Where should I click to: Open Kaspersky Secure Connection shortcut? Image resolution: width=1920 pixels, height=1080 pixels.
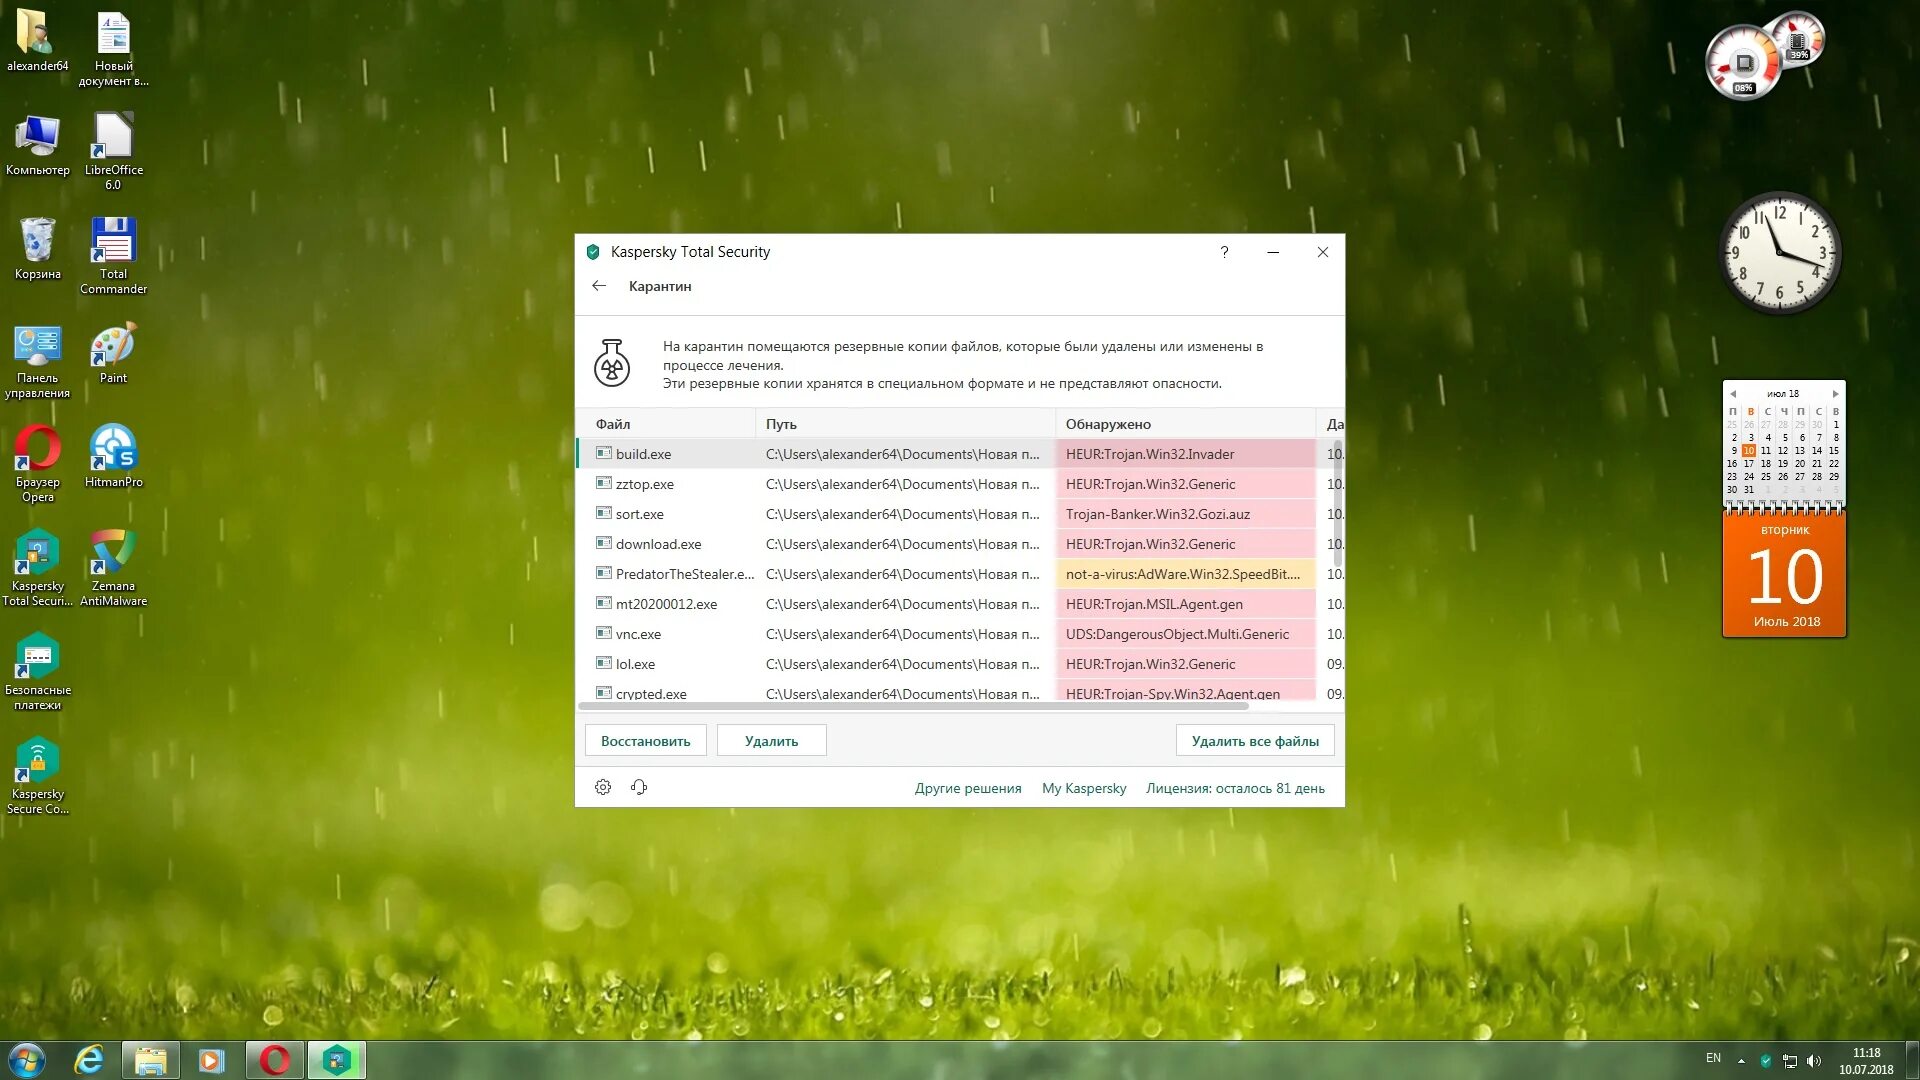(38, 776)
